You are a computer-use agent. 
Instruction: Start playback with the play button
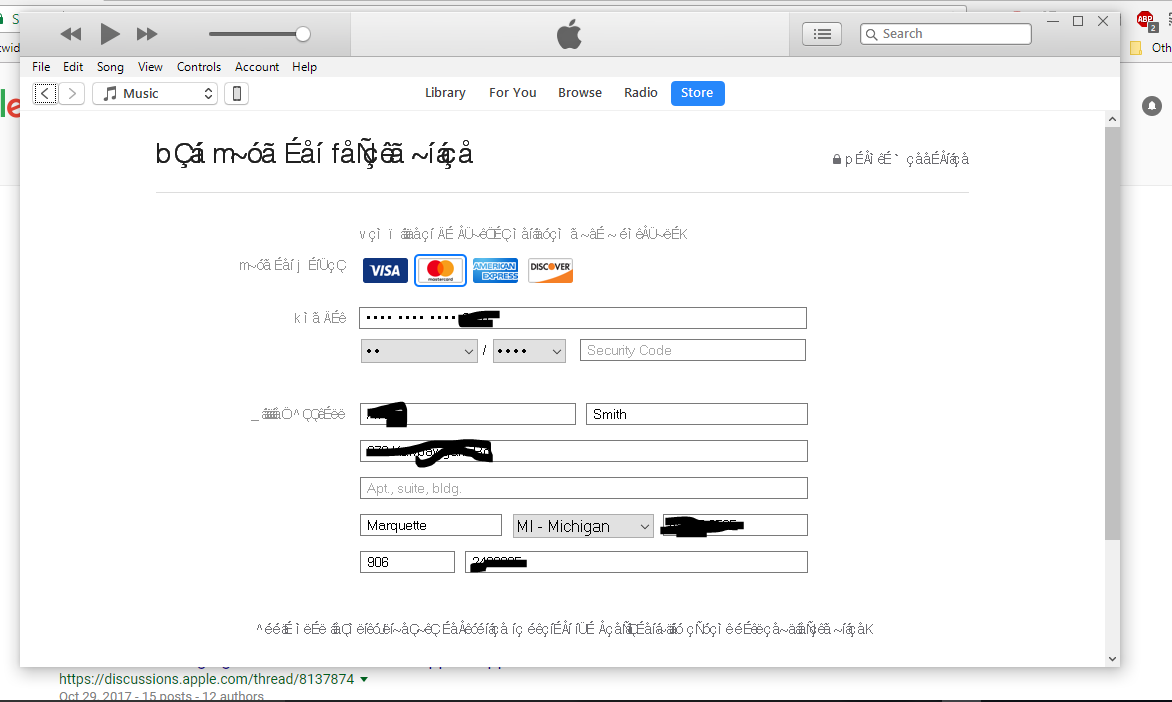[110, 34]
